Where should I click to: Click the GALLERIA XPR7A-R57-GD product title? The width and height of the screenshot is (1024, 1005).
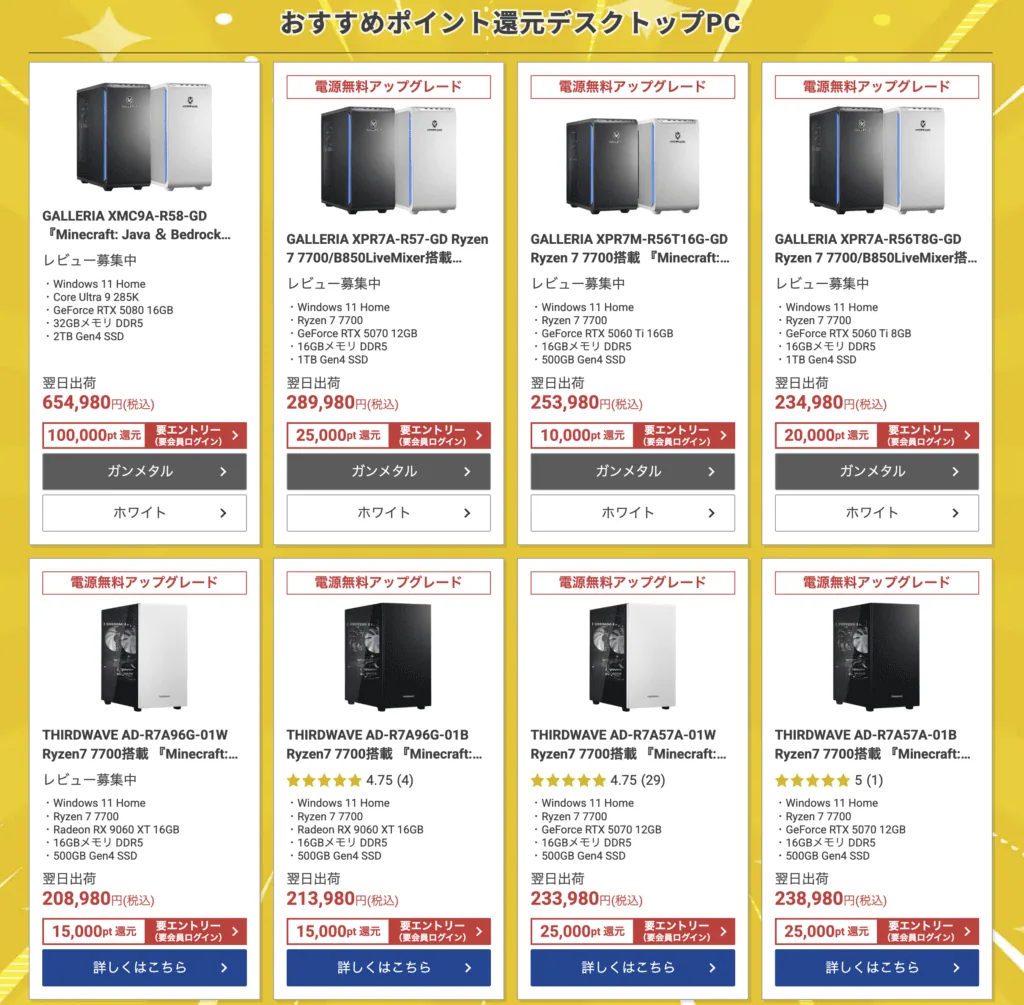(x=387, y=248)
